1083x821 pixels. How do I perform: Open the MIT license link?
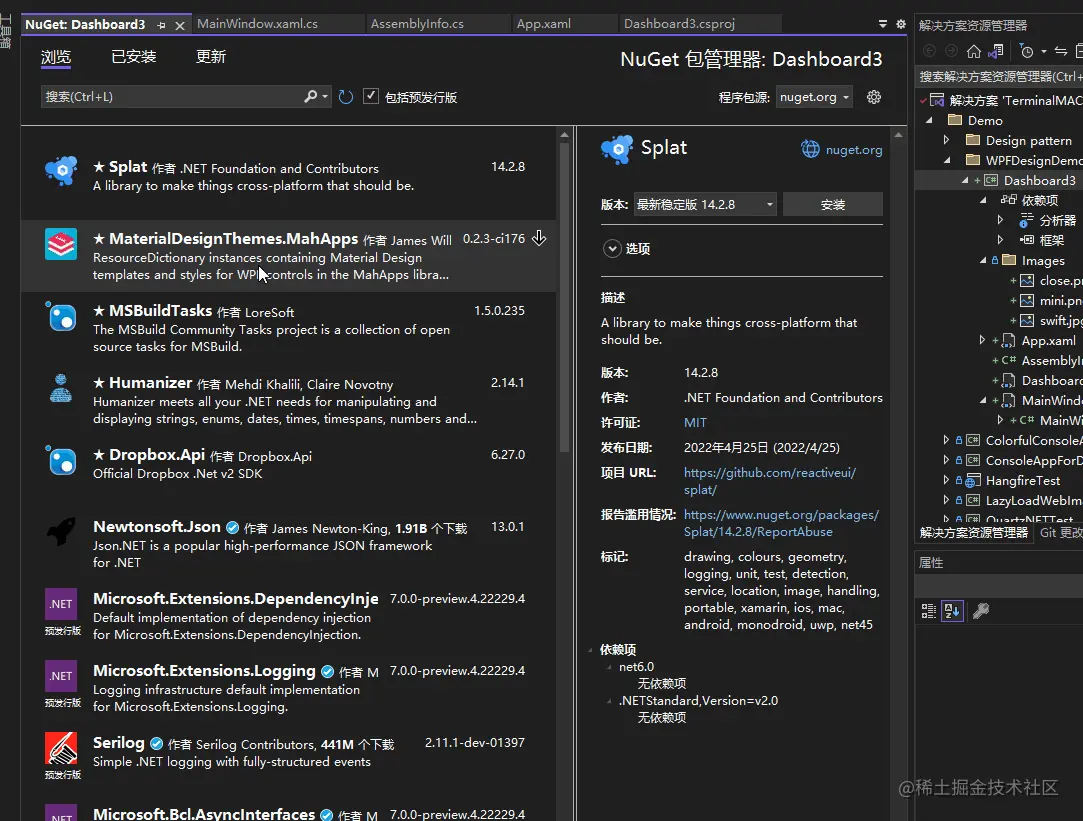point(695,423)
